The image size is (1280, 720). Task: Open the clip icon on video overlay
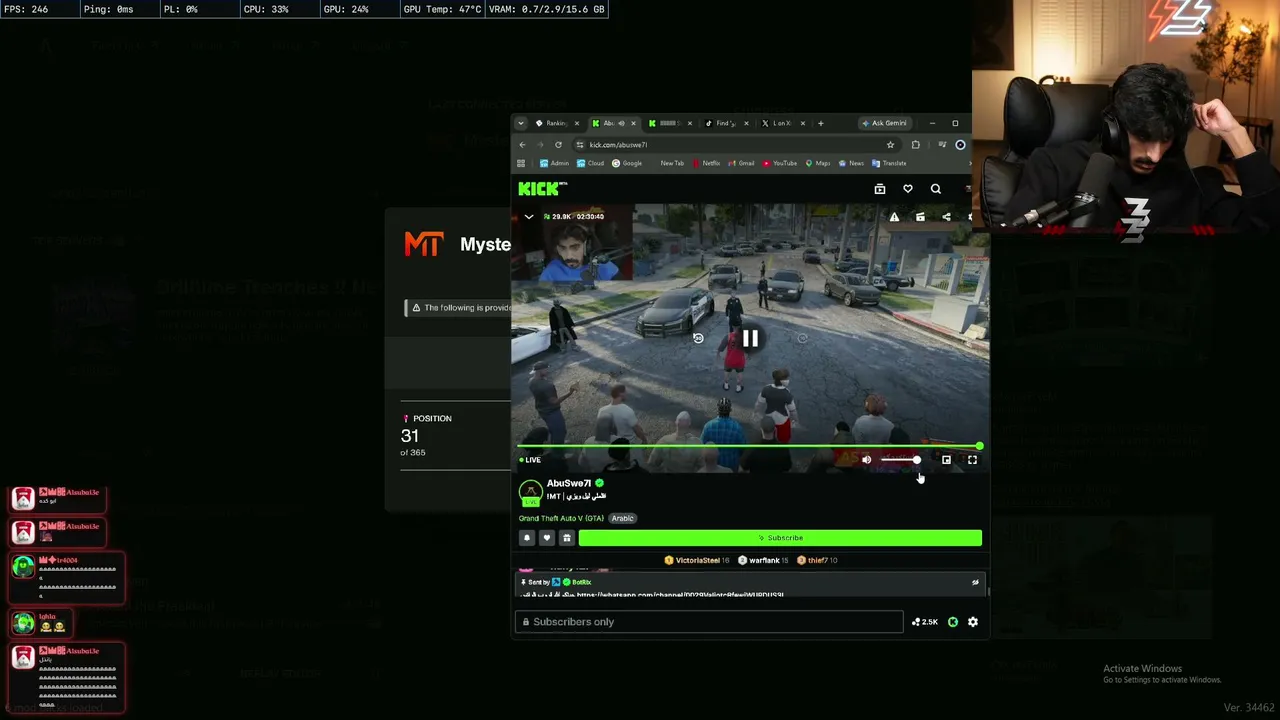pos(920,217)
